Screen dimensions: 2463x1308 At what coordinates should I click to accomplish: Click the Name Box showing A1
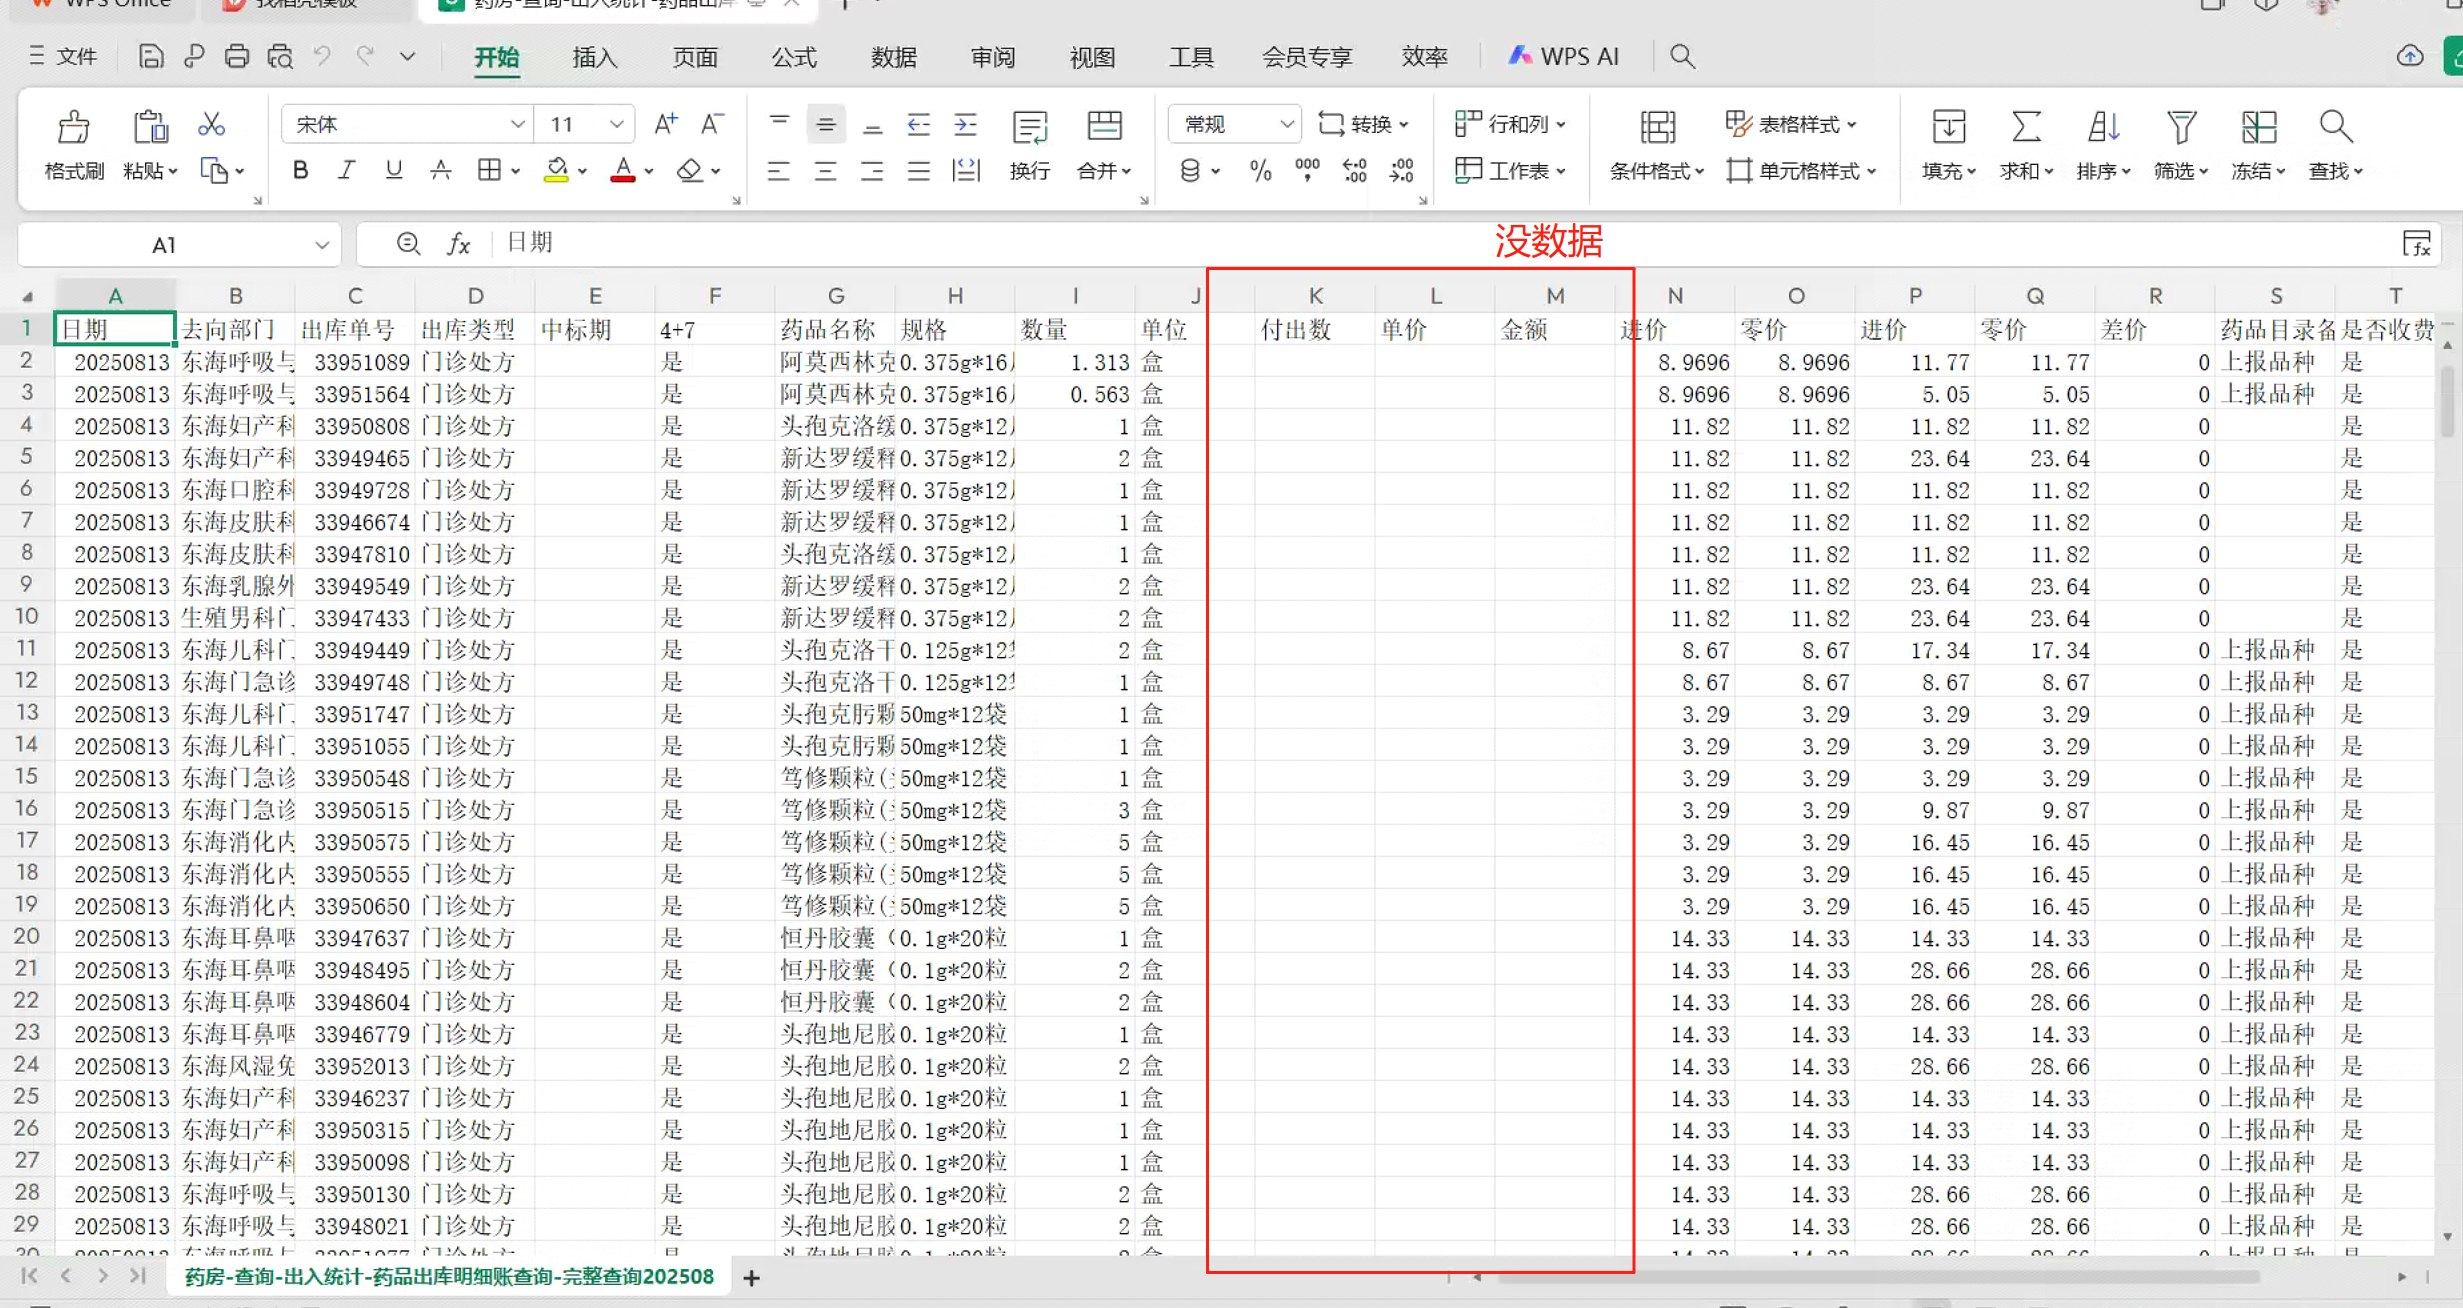165,245
